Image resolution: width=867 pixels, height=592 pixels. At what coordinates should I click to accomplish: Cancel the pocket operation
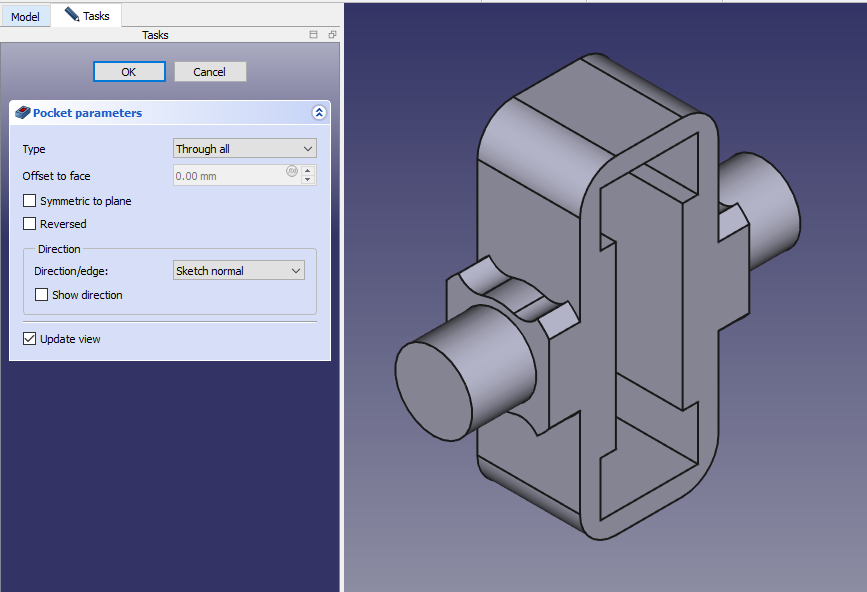210,72
